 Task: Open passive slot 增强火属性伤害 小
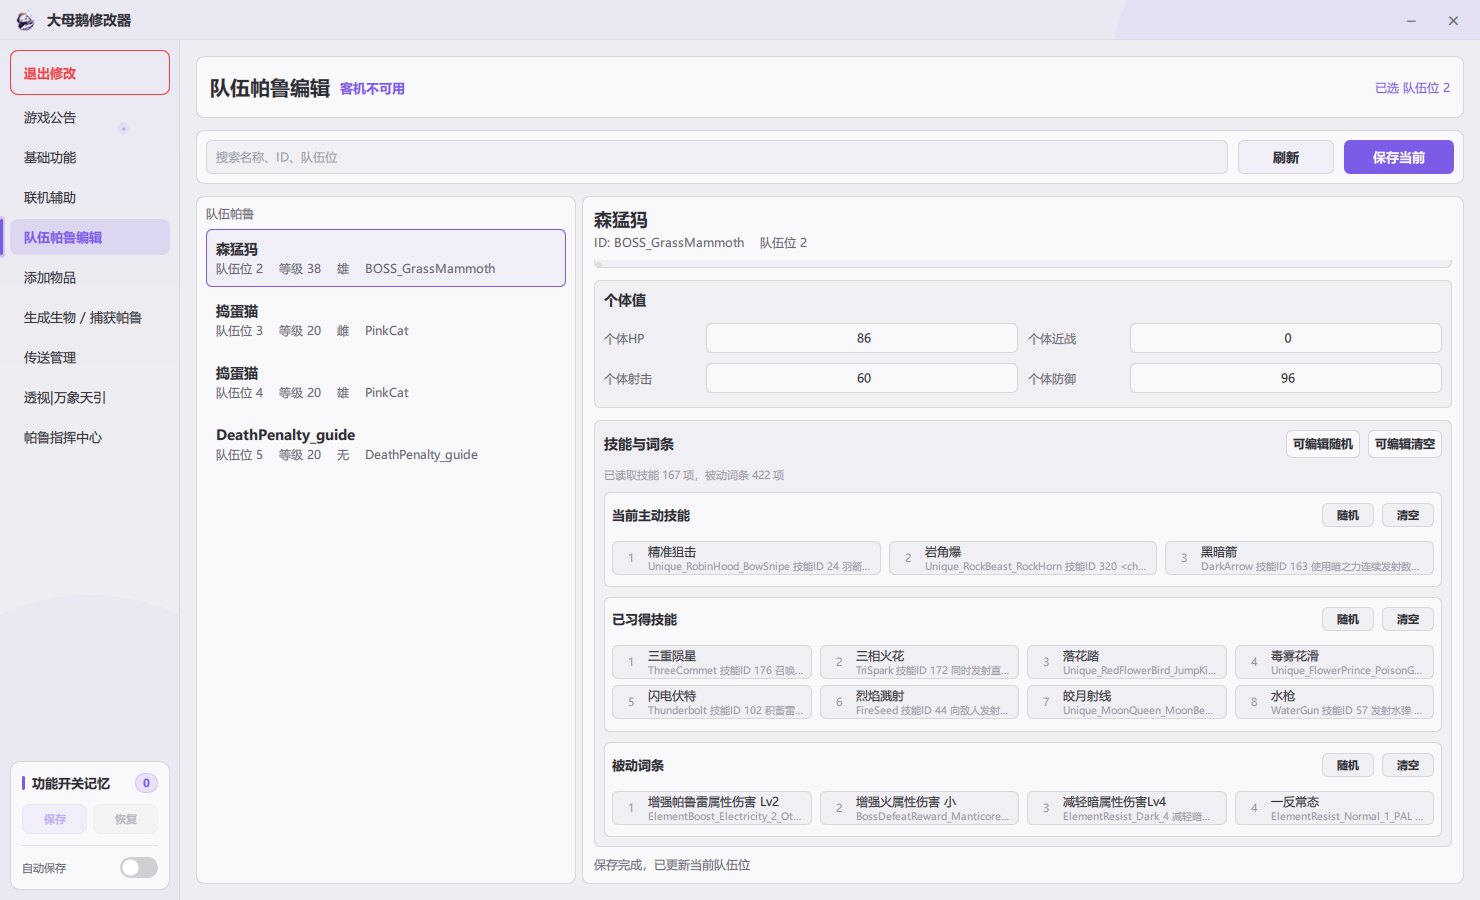click(x=920, y=808)
